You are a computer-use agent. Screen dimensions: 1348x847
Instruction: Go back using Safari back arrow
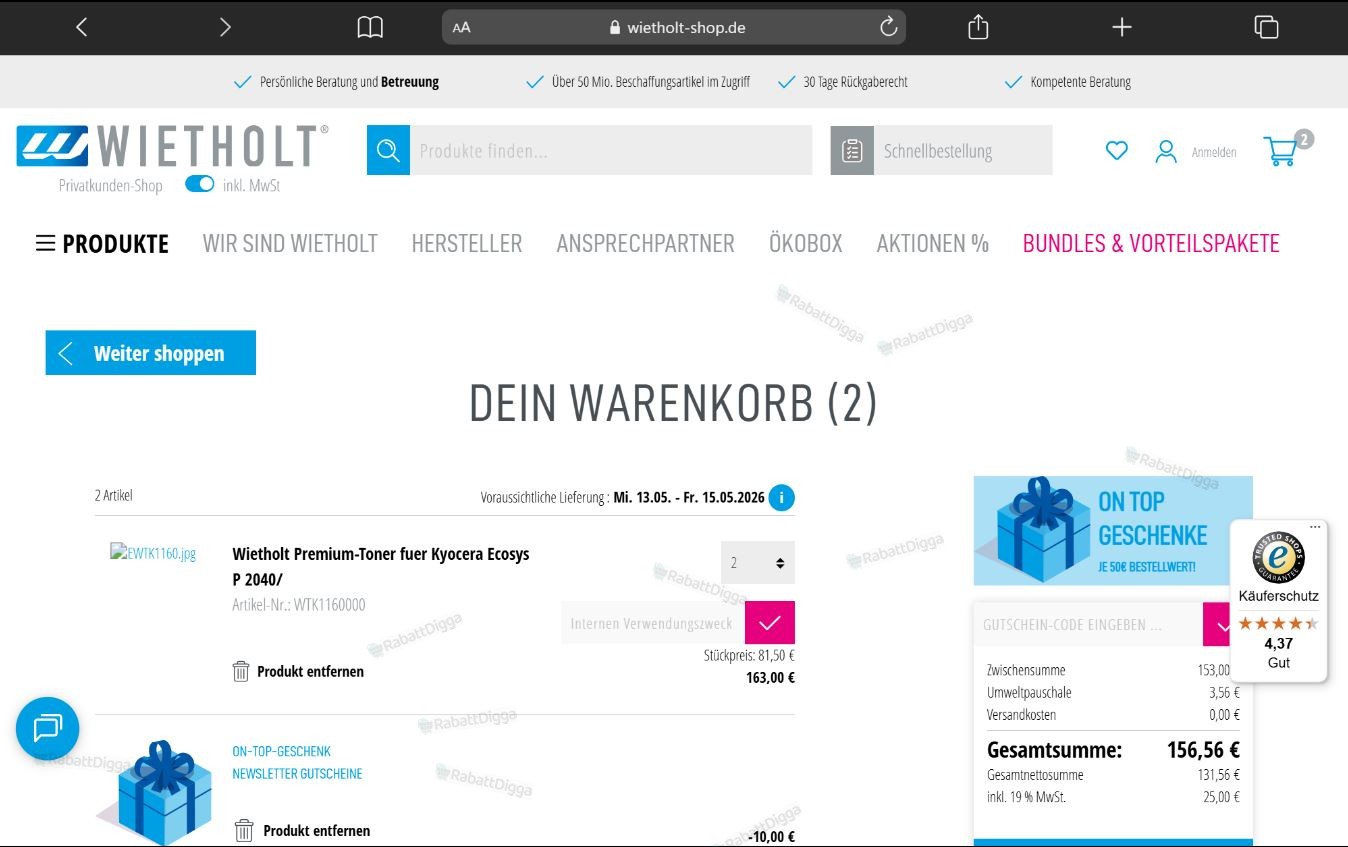point(82,27)
